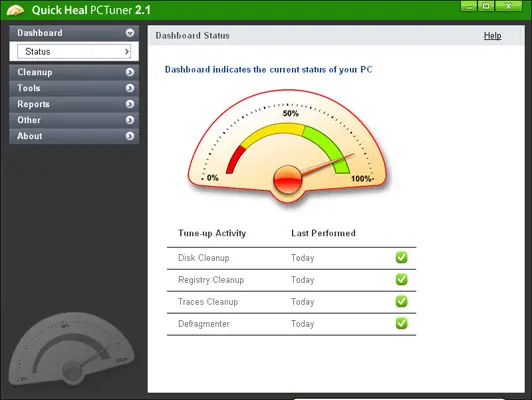Click the Dashboard Status header bar
The width and height of the screenshot is (532, 400).
coord(336,36)
